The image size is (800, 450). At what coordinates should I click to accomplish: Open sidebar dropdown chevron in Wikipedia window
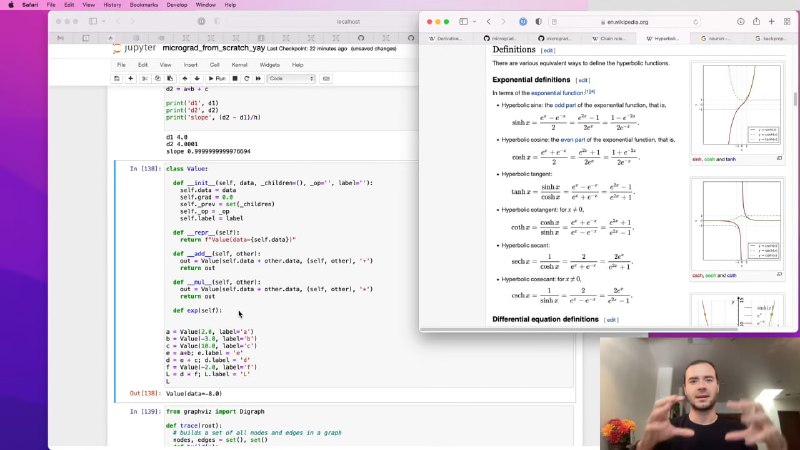coord(474,21)
